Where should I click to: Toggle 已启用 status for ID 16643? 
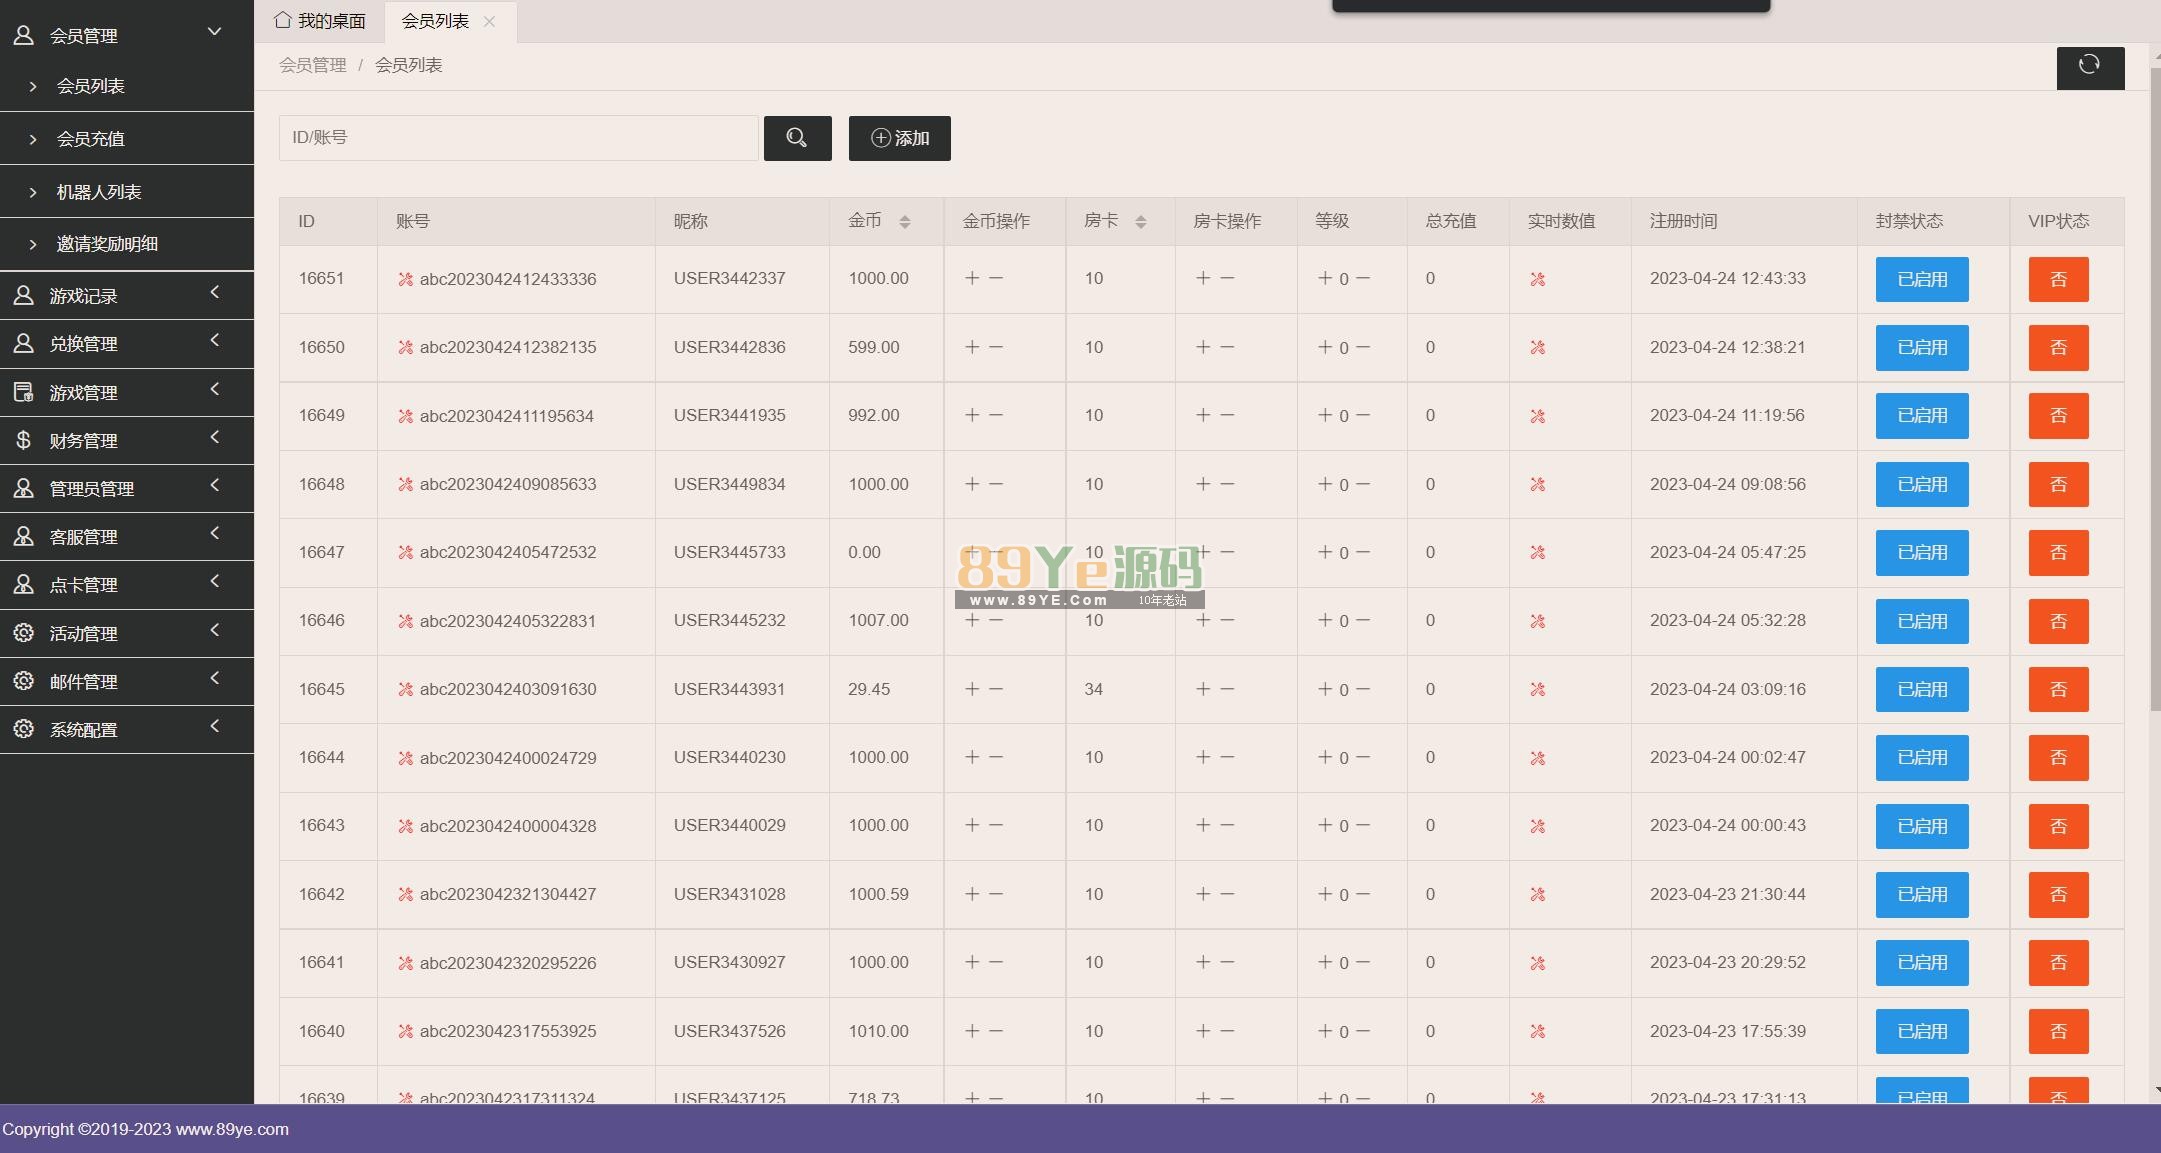tap(1921, 826)
